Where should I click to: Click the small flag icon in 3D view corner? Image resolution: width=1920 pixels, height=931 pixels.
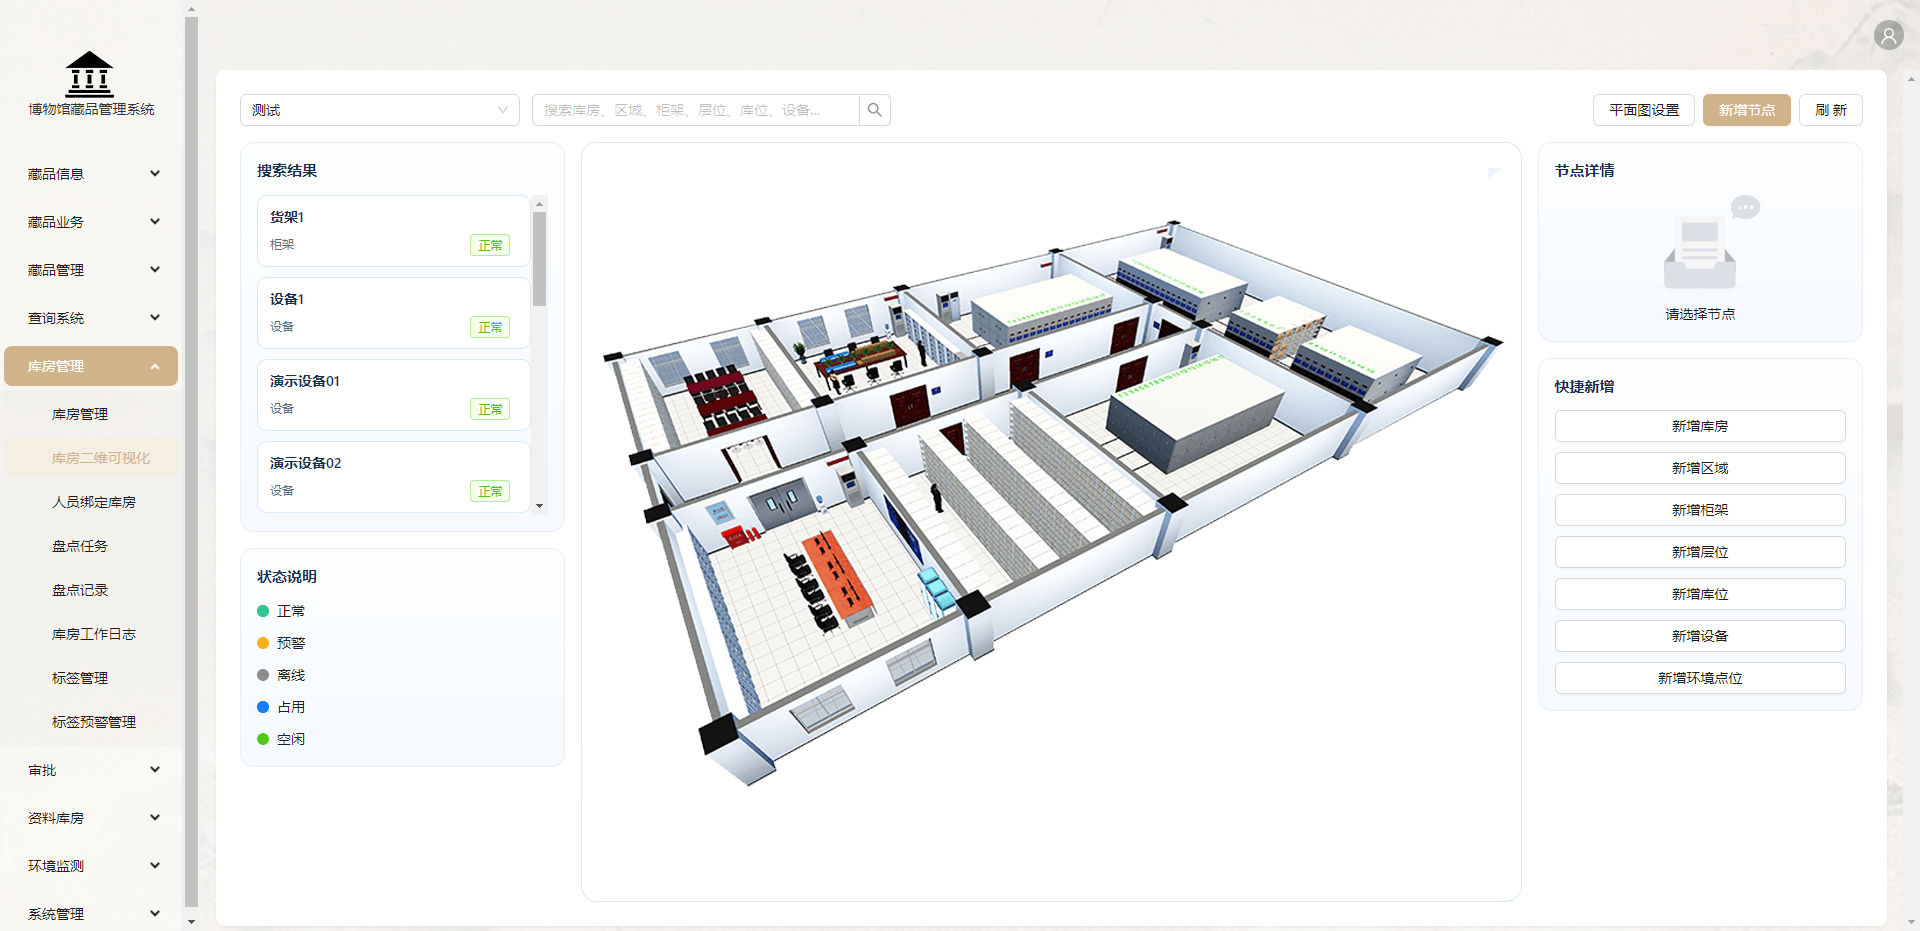point(1494,173)
